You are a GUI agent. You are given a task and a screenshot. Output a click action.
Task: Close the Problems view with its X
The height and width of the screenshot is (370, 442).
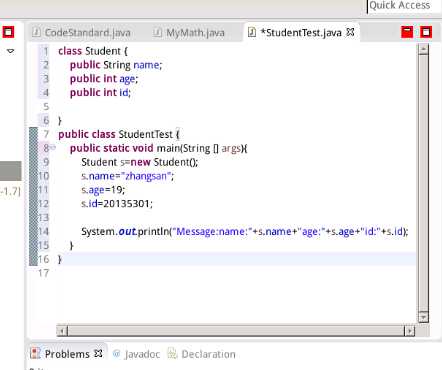(x=98, y=353)
